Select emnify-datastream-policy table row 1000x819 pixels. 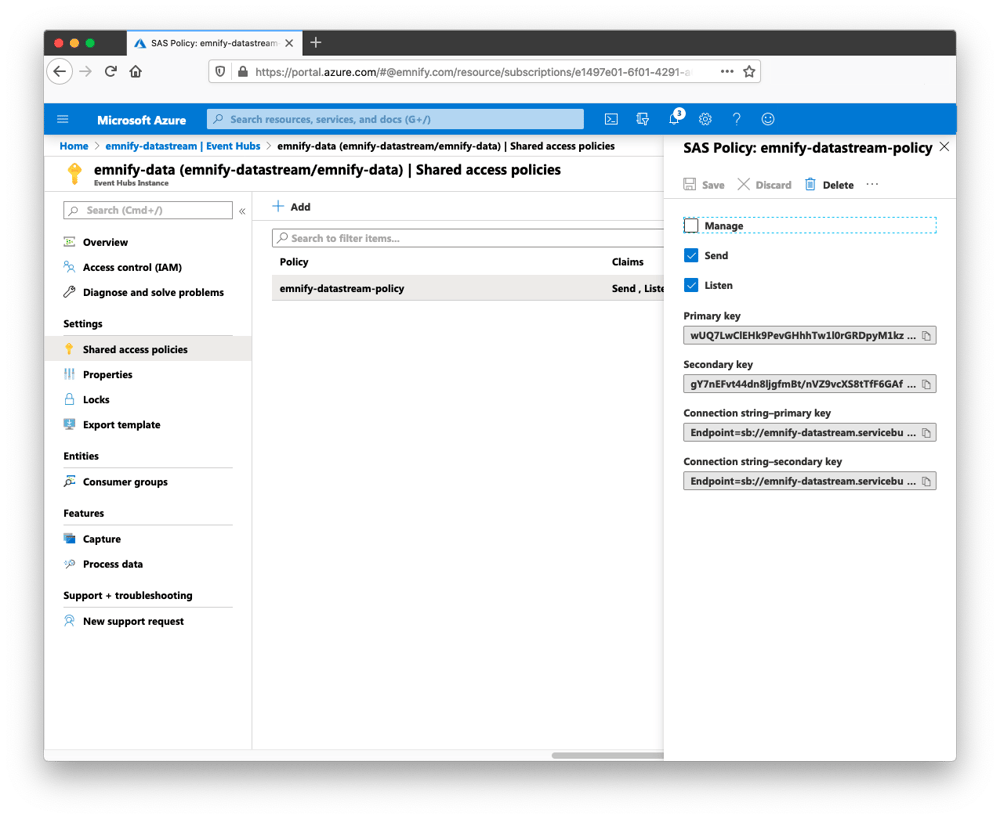coord(467,288)
